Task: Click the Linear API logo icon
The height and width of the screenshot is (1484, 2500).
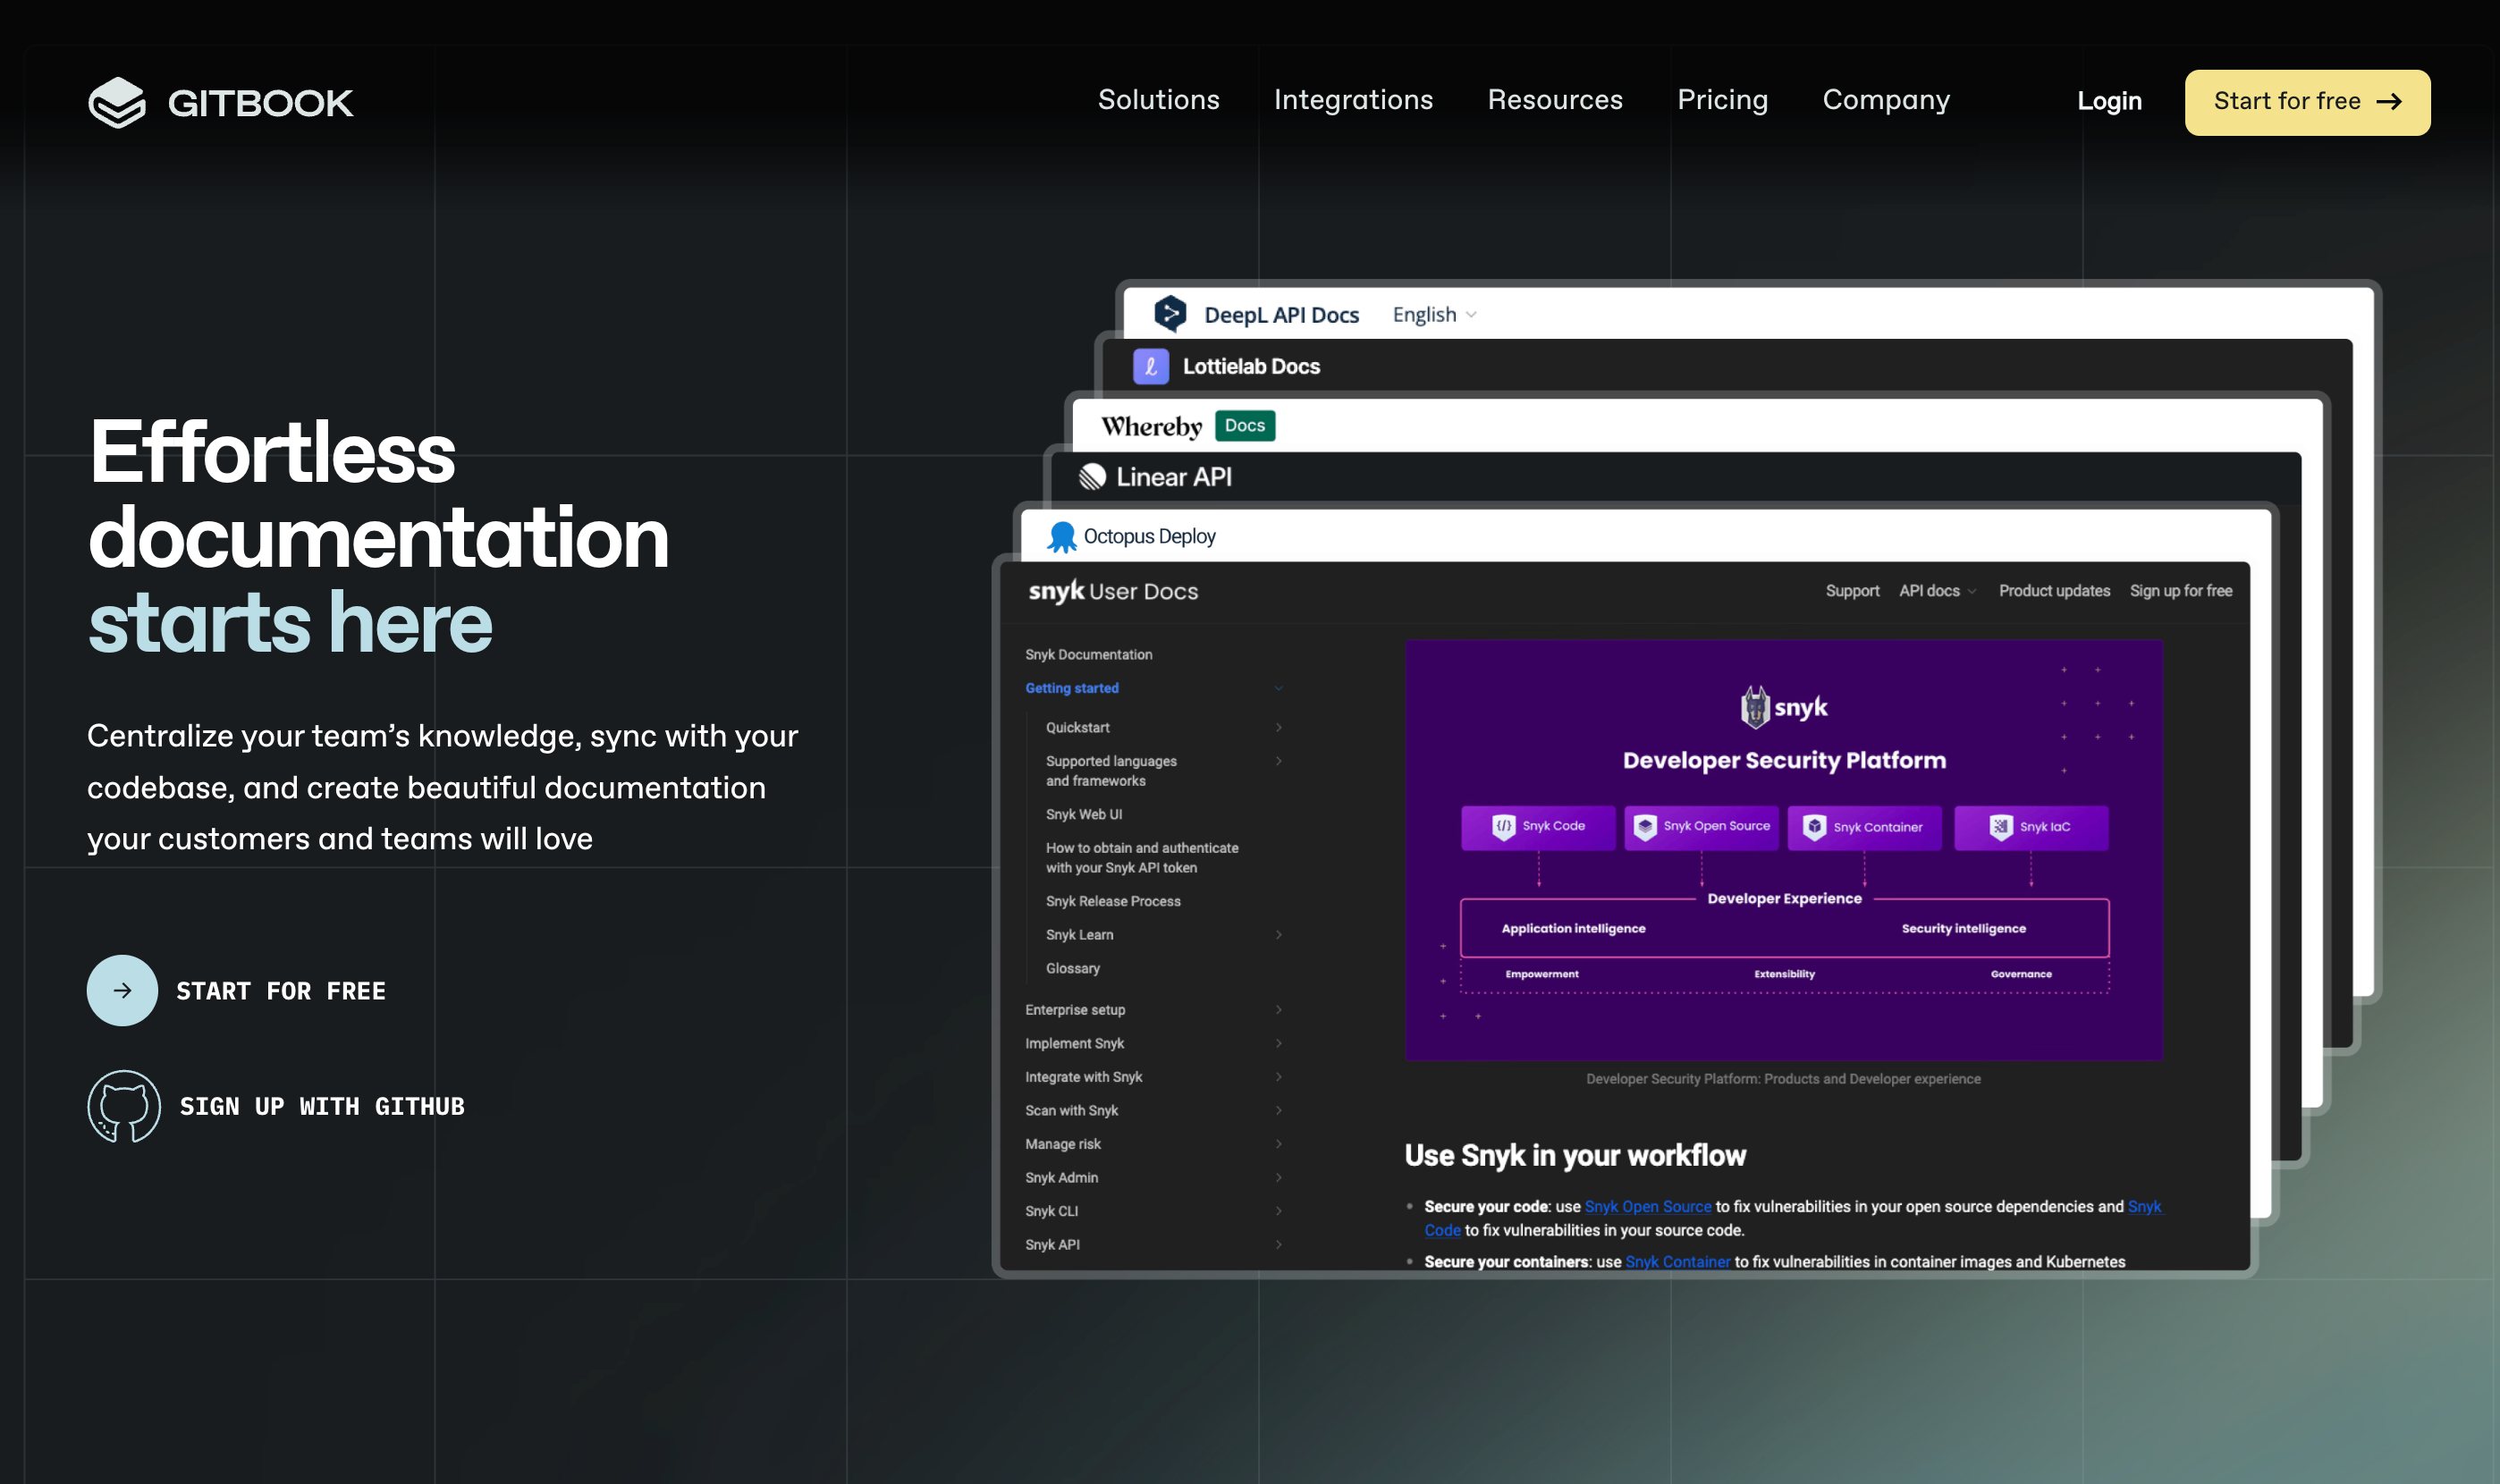Action: click(1092, 477)
